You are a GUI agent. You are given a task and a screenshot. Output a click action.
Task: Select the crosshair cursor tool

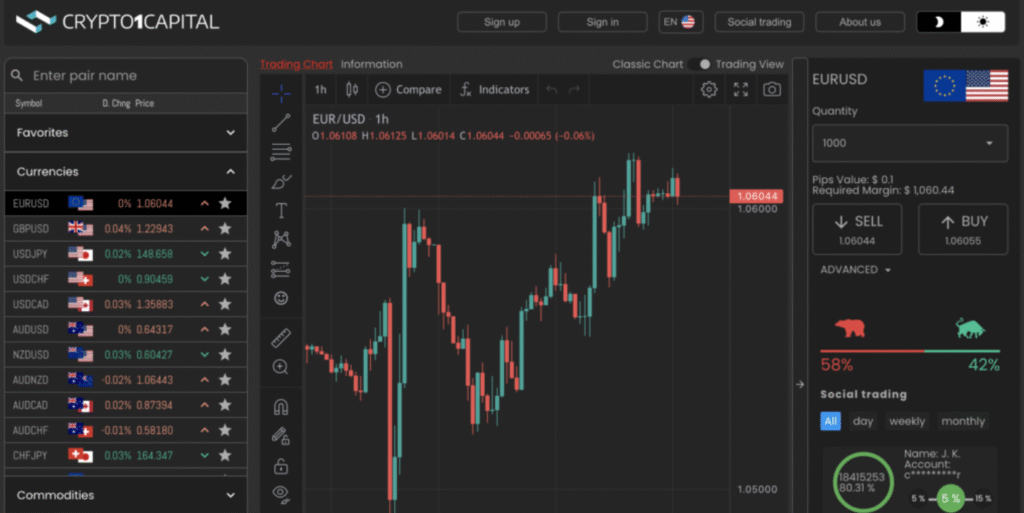pyautogui.click(x=281, y=93)
